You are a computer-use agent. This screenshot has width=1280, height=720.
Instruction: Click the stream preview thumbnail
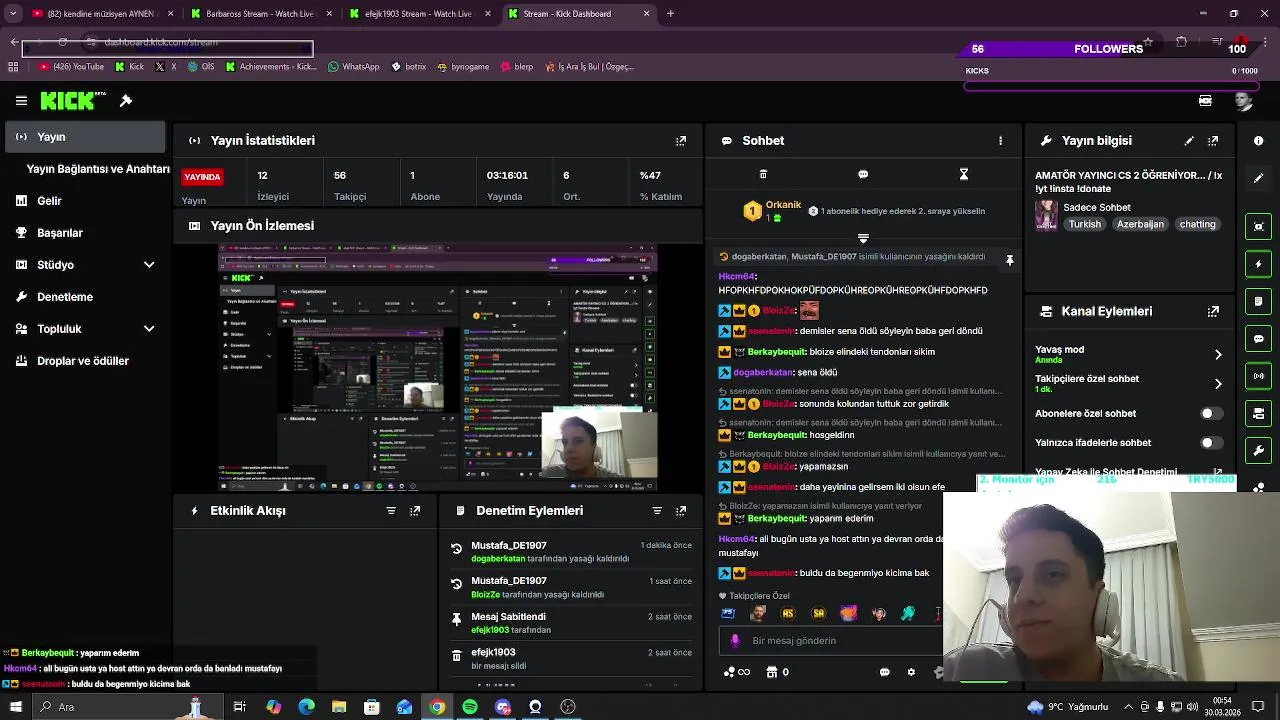(x=438, y=368)
